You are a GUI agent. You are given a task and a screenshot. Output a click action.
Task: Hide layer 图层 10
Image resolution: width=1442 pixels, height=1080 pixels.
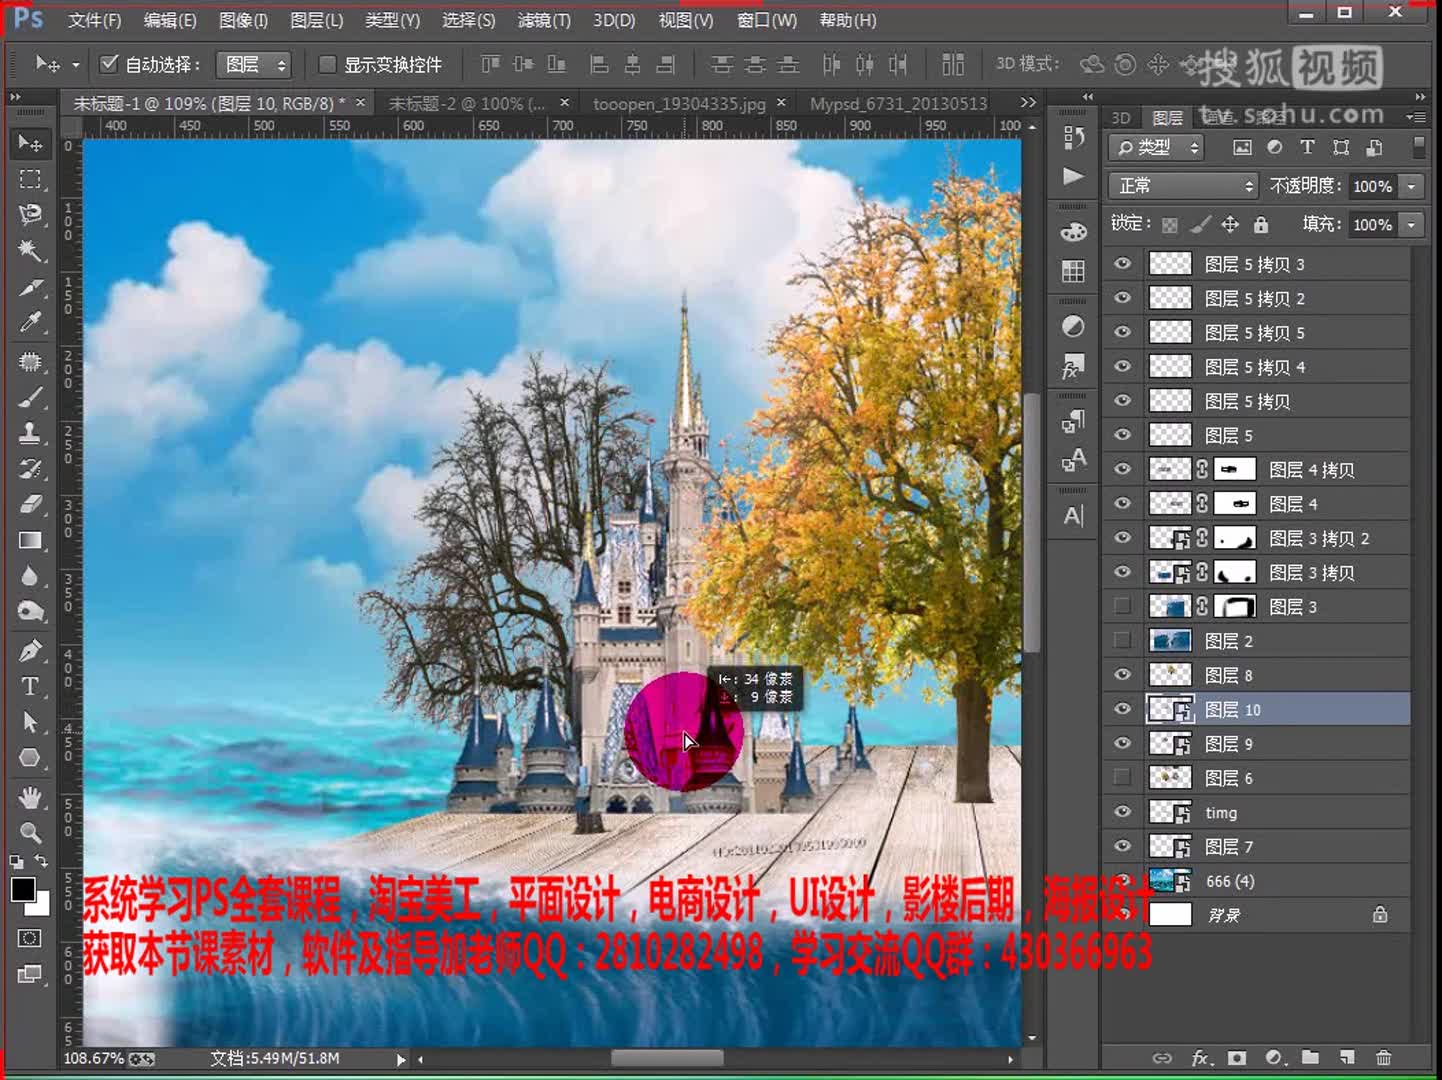1122,709
